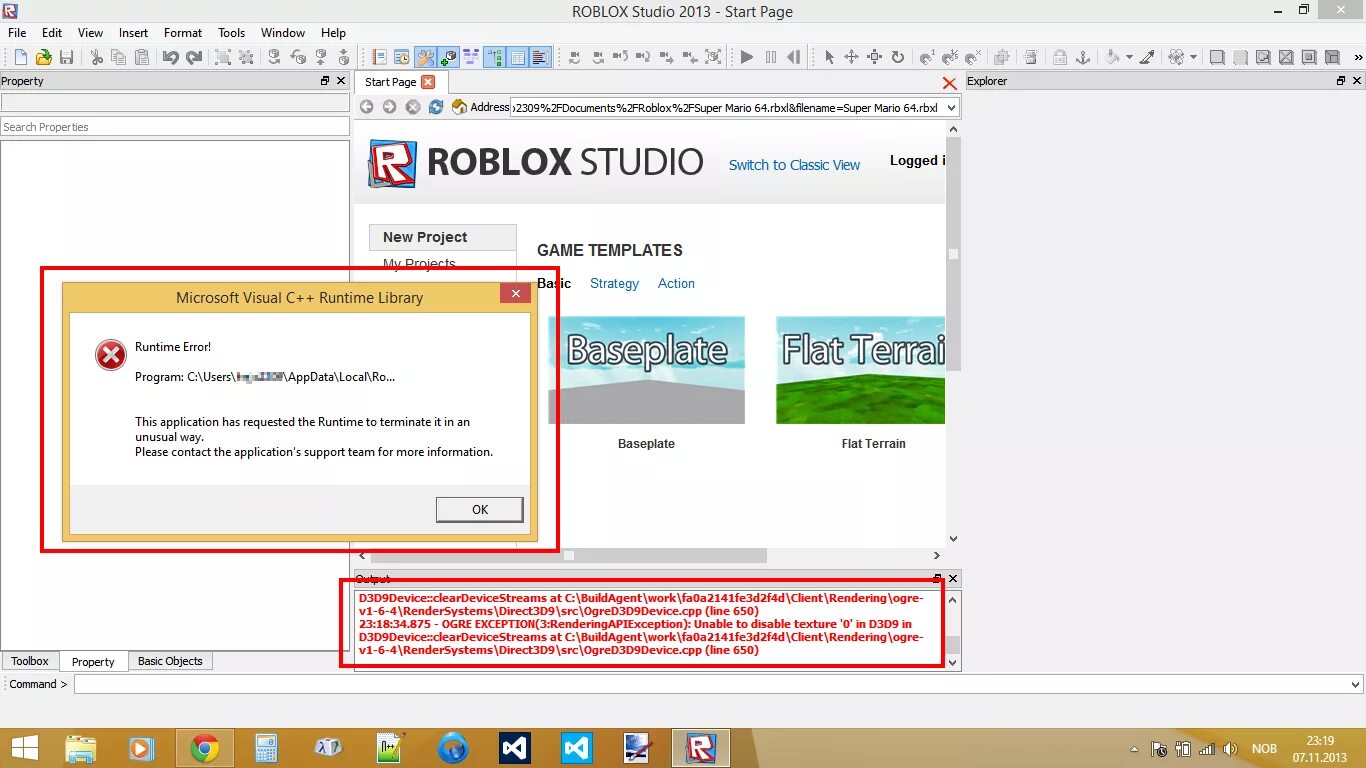The image size is (1366, 768).
Task: Ungroup the selected model
Action: (245, 58)
